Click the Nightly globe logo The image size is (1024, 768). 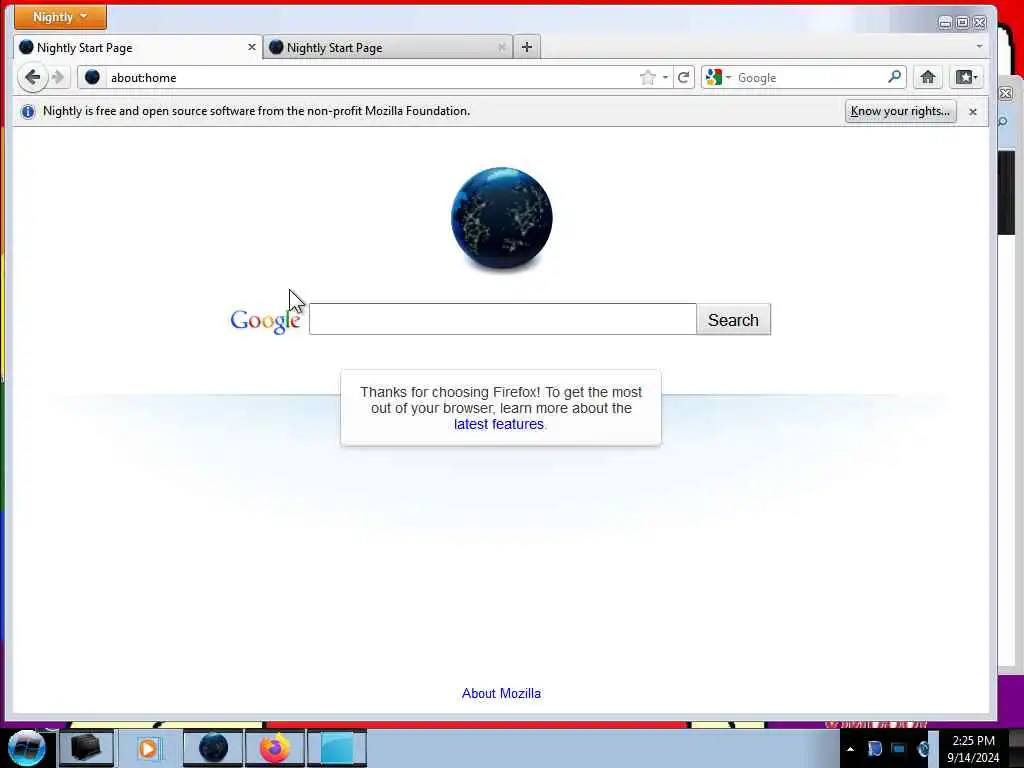[x=502, y=219]
